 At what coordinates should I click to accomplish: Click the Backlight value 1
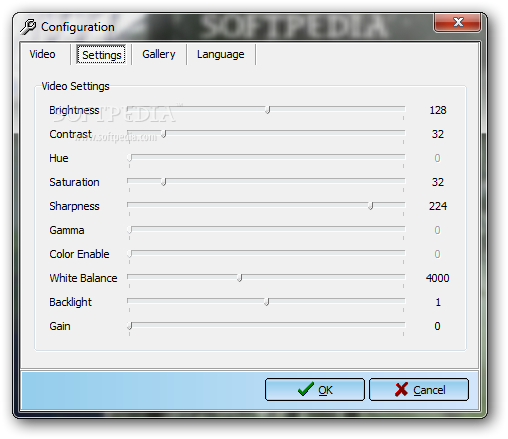point(438,302)
